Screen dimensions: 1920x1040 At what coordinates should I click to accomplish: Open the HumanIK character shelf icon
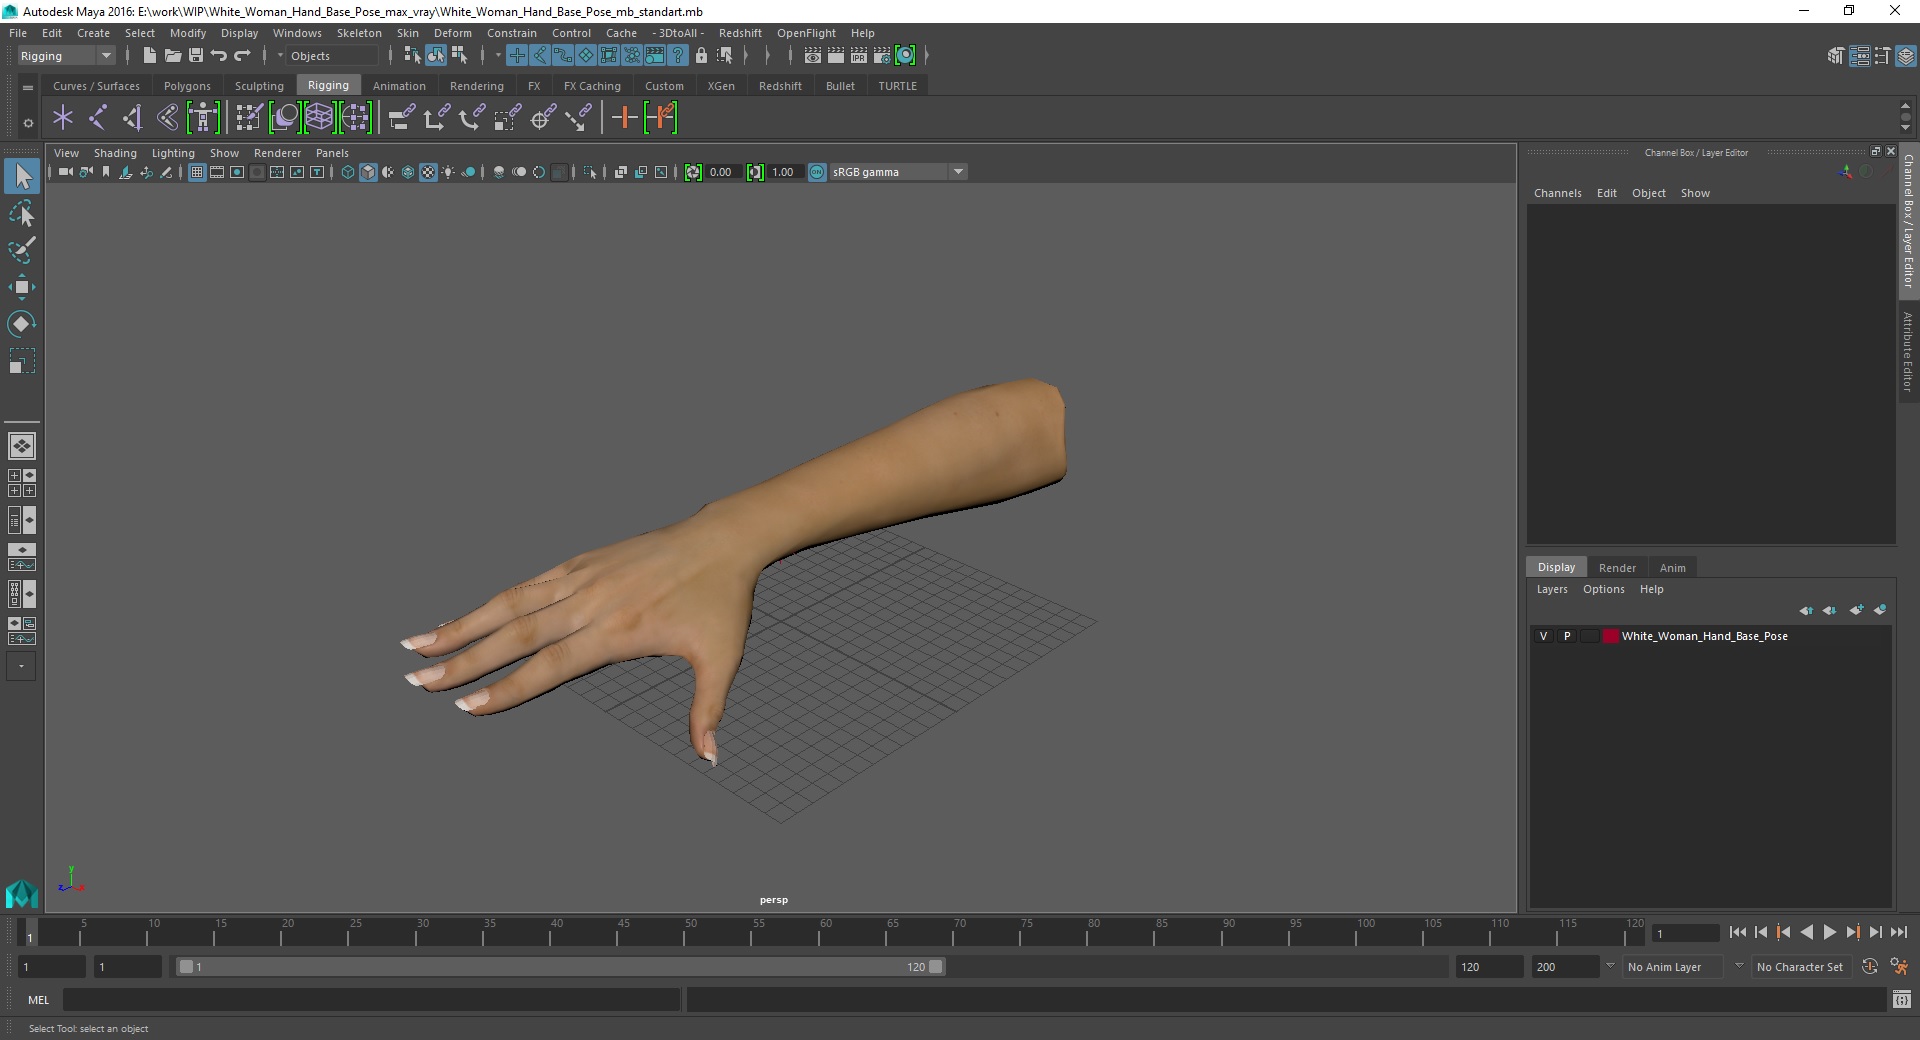click(x=203, y=118)
